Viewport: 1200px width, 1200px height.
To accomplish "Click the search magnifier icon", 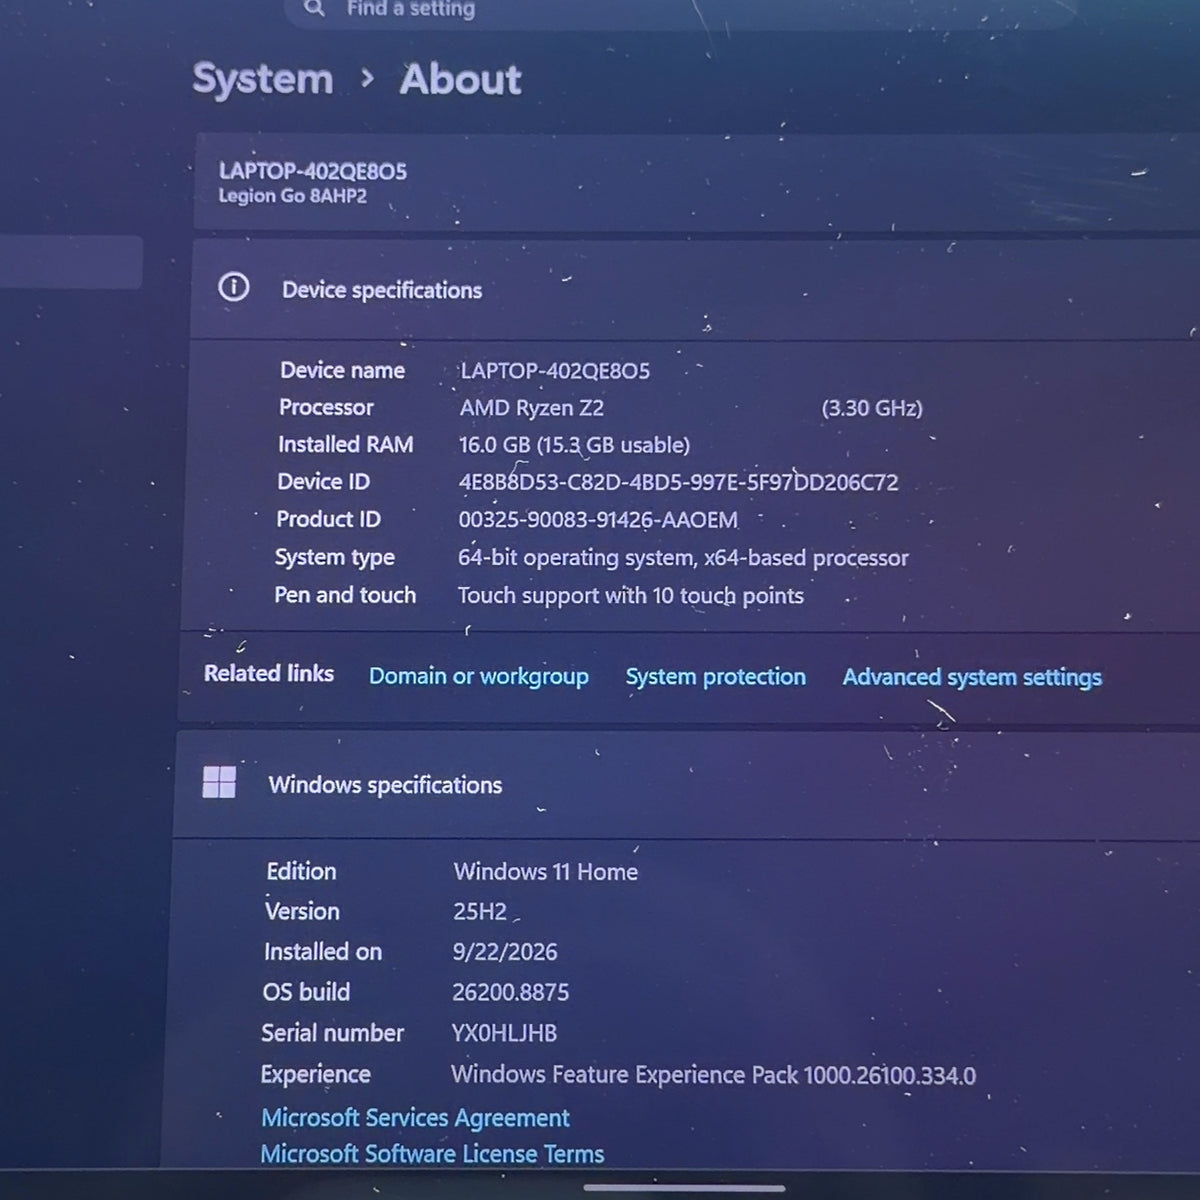I will pos(314,8).
